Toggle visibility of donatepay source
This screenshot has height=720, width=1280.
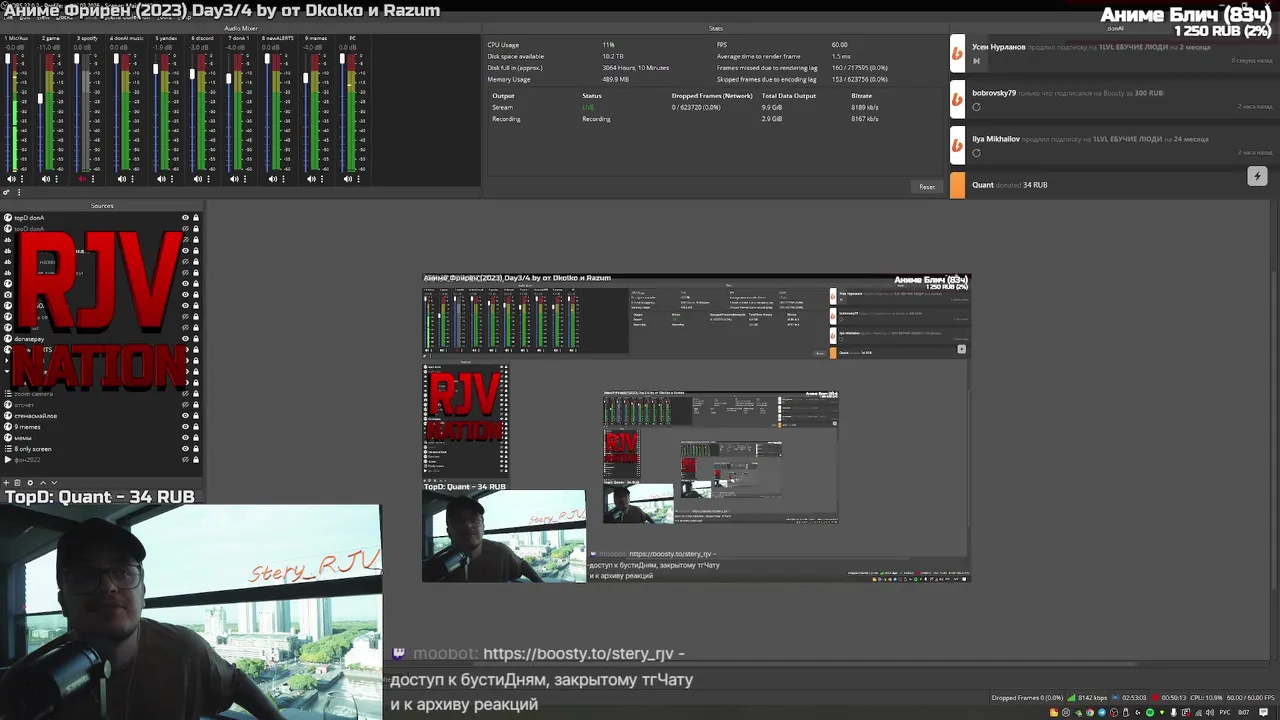185,339
